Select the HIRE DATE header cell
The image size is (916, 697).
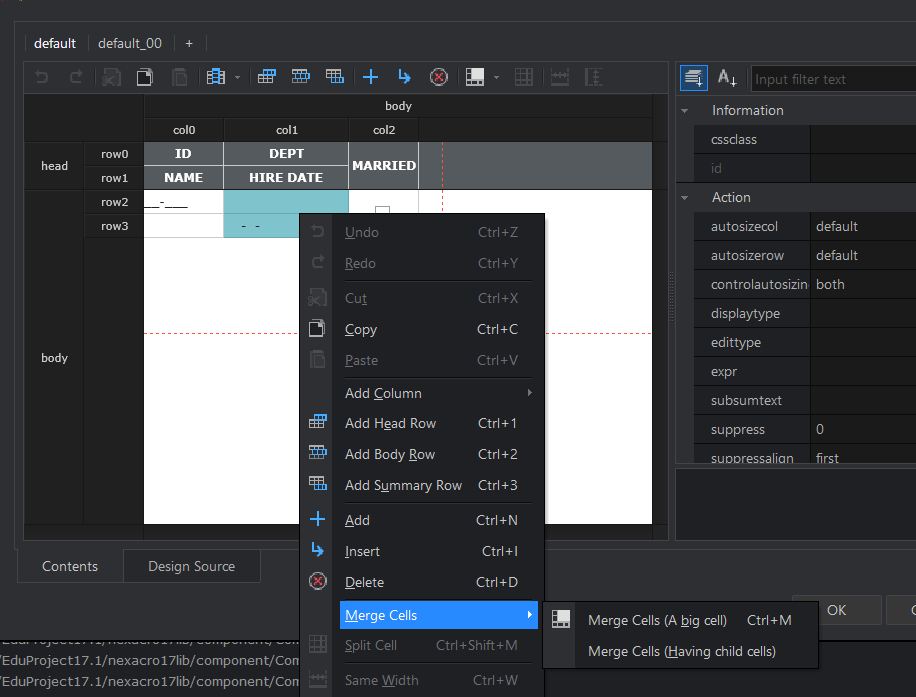[286, 178]
